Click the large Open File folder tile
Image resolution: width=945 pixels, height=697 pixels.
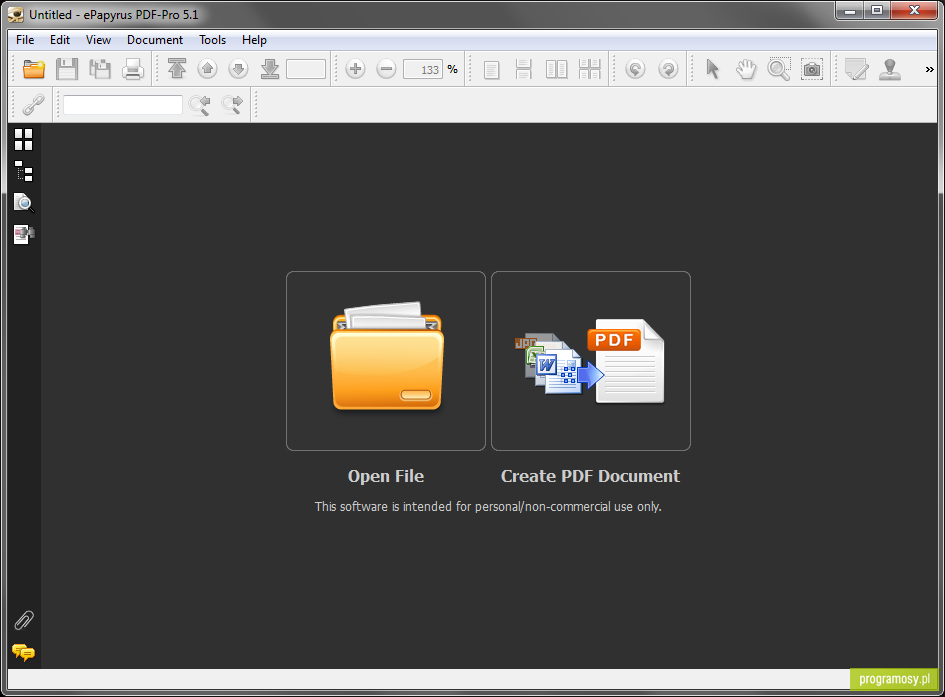pos(386,361)
